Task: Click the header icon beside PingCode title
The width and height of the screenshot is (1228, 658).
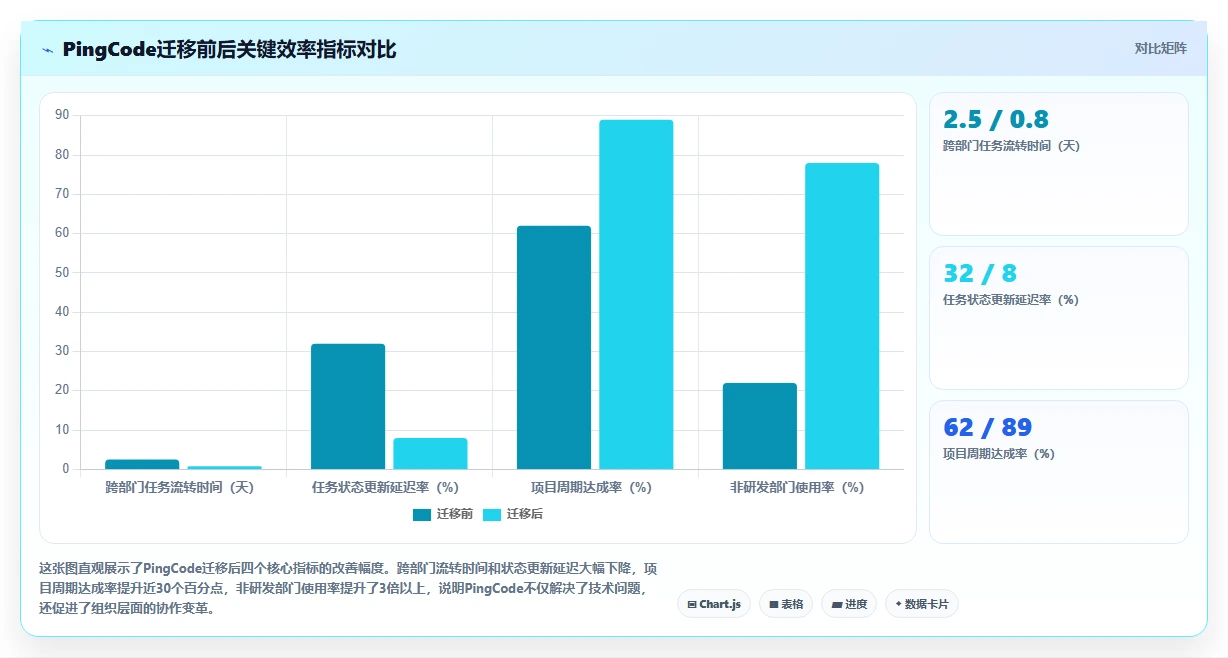Action: click(47, 50)
